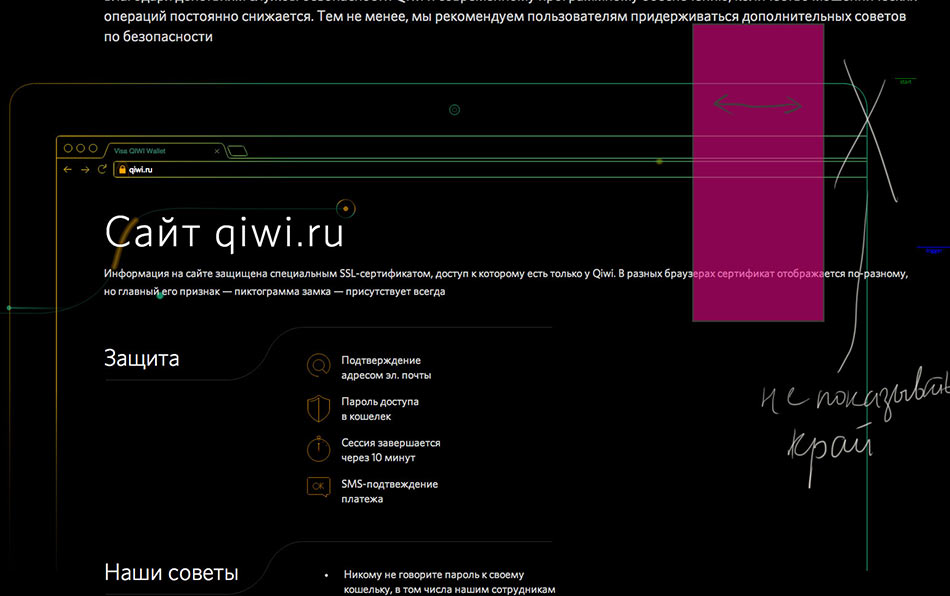Image resolution: width=950 pixels, height=596 pixels.
Task: Click the qiwi.ru address bar field
Action: click(x=400, y=170)
